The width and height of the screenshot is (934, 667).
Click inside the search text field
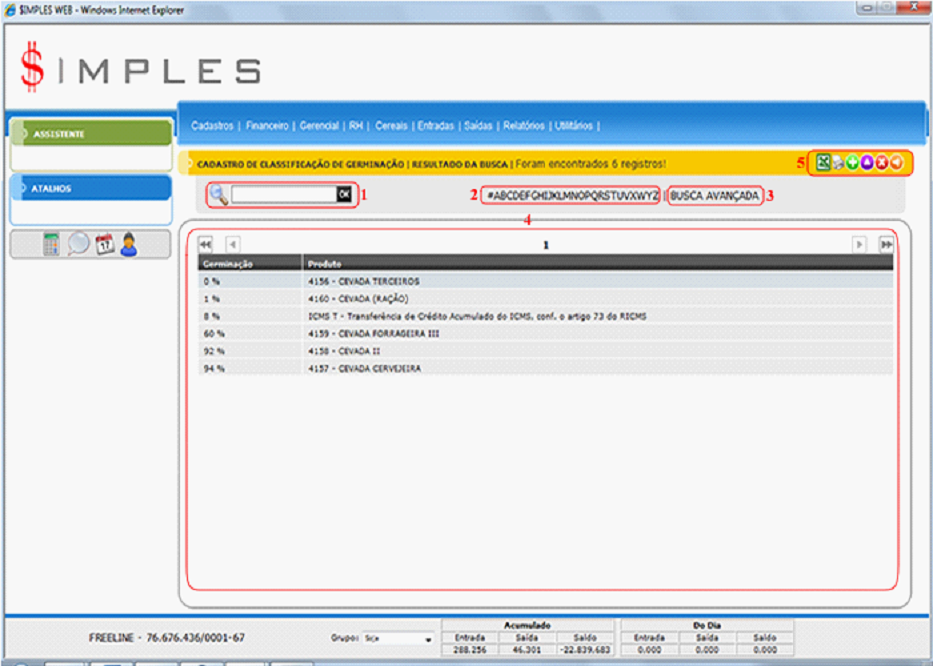(284, 195)
